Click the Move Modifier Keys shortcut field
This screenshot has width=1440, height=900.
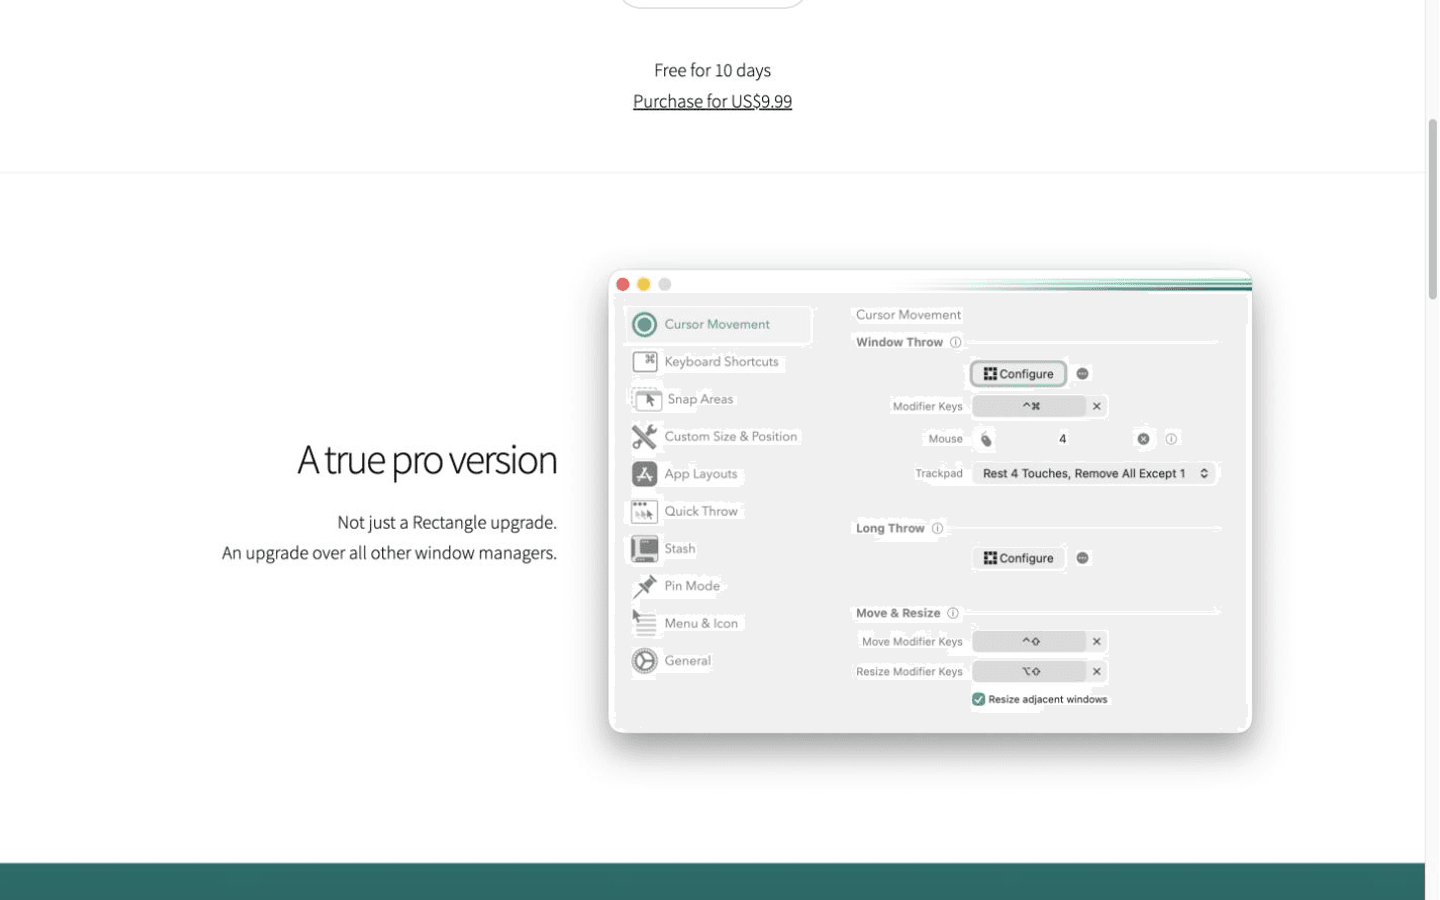coord(1030,642)
